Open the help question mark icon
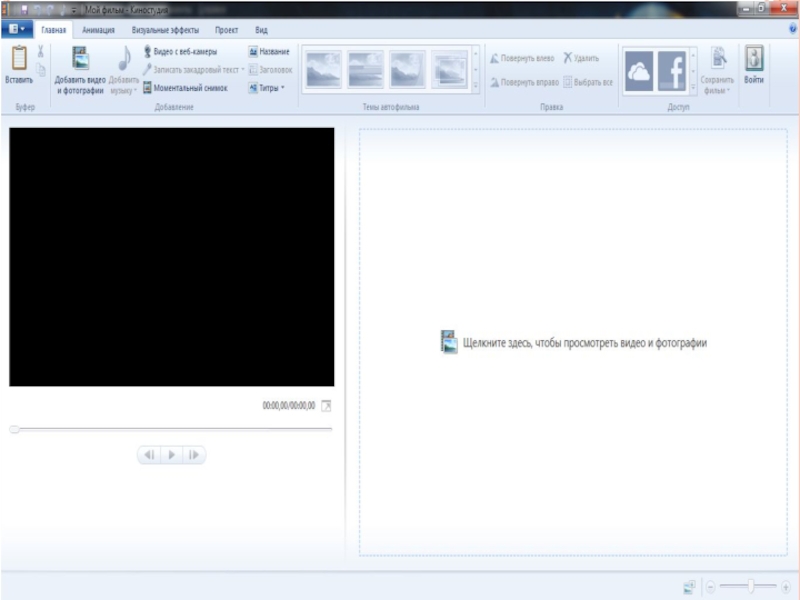Screen dimensions: 800x600 tap(790, 31)
